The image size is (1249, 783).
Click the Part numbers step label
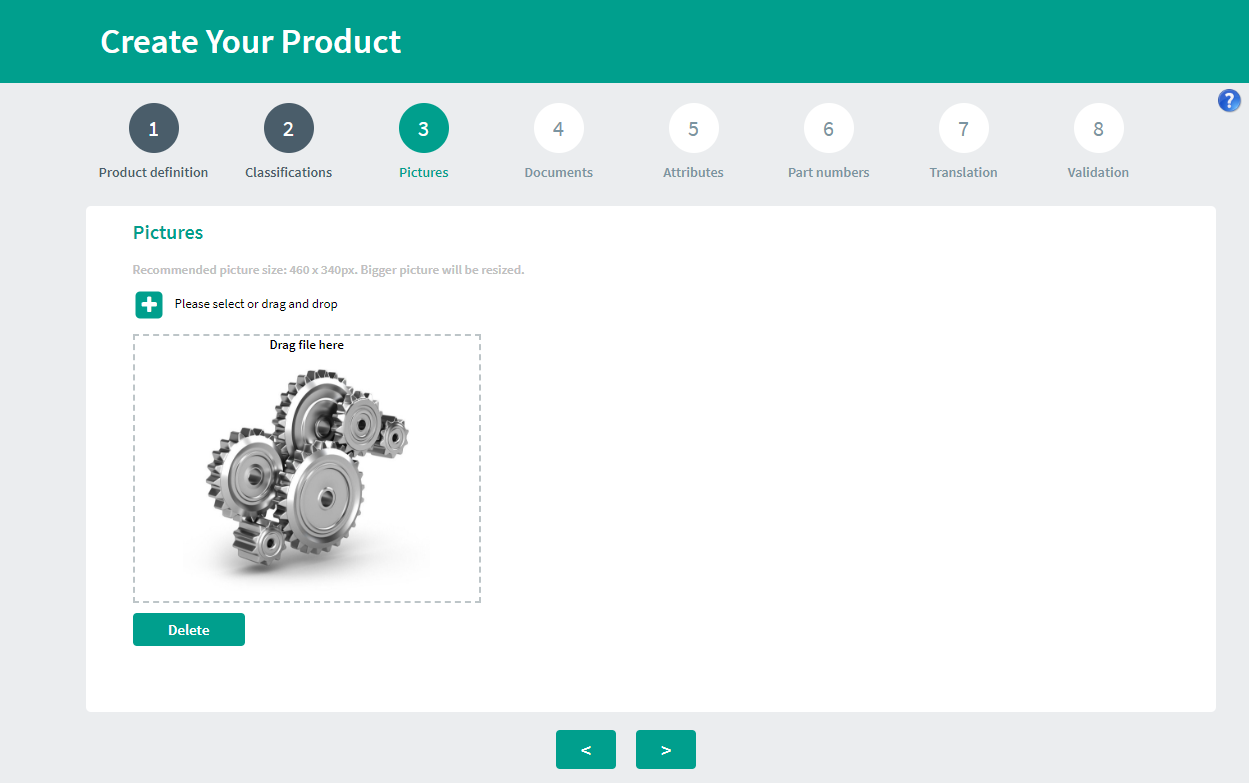(x=829, y=172)
